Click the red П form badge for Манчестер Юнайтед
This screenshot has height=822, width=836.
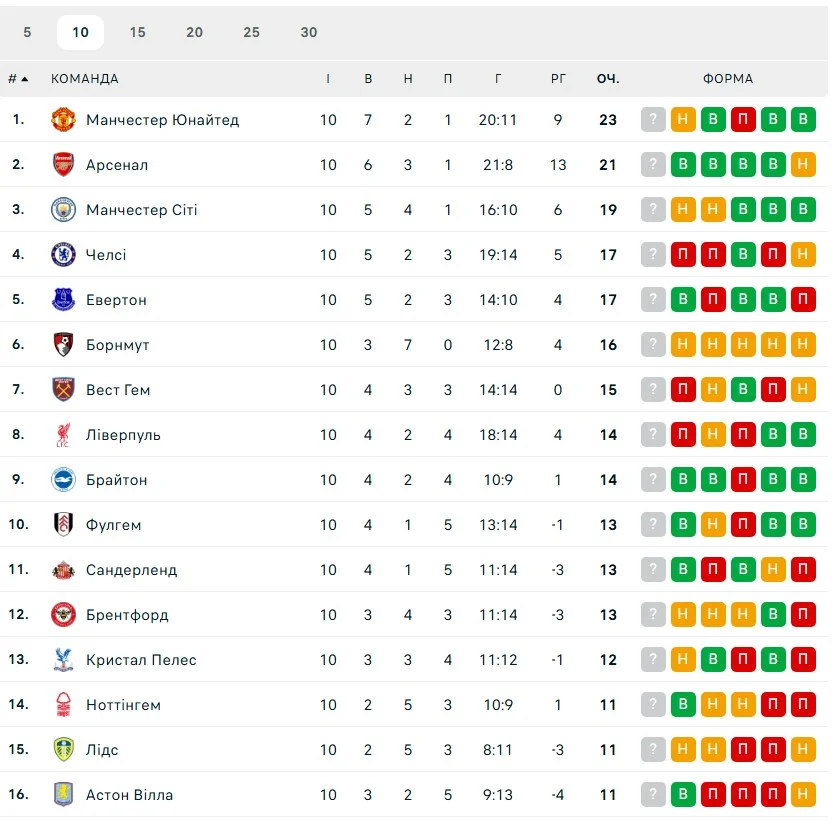[x=743, y=120]
